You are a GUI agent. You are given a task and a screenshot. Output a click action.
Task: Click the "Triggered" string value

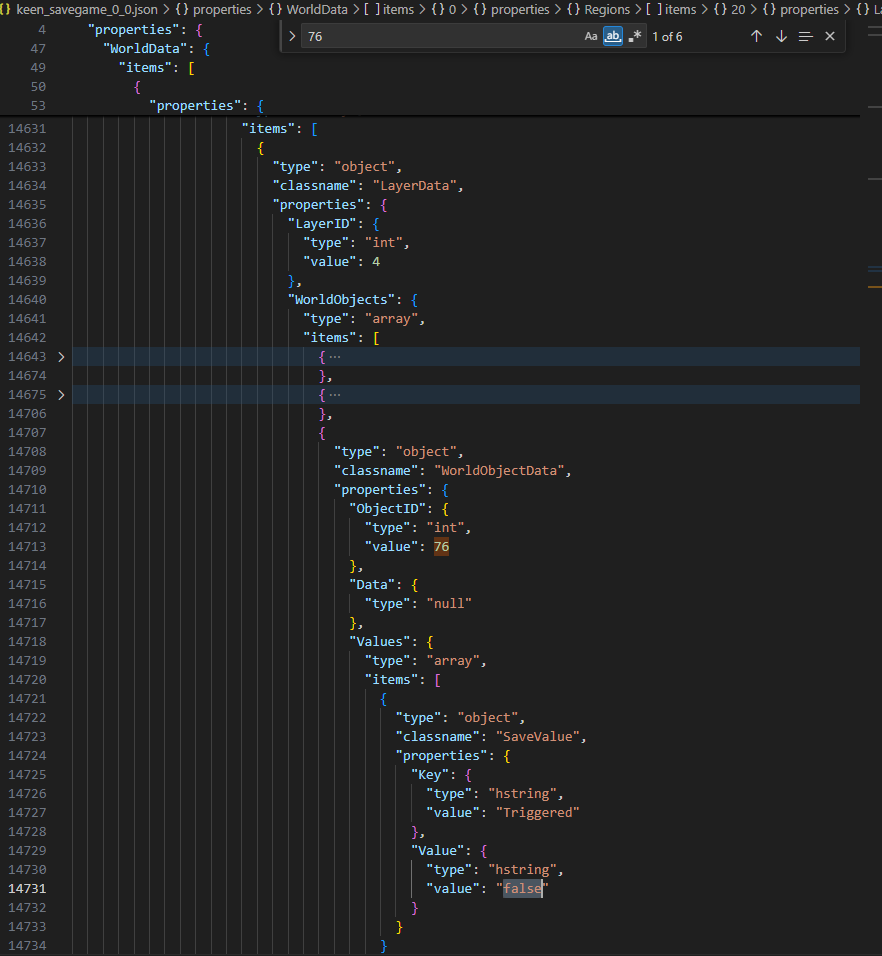coord(538,813)
